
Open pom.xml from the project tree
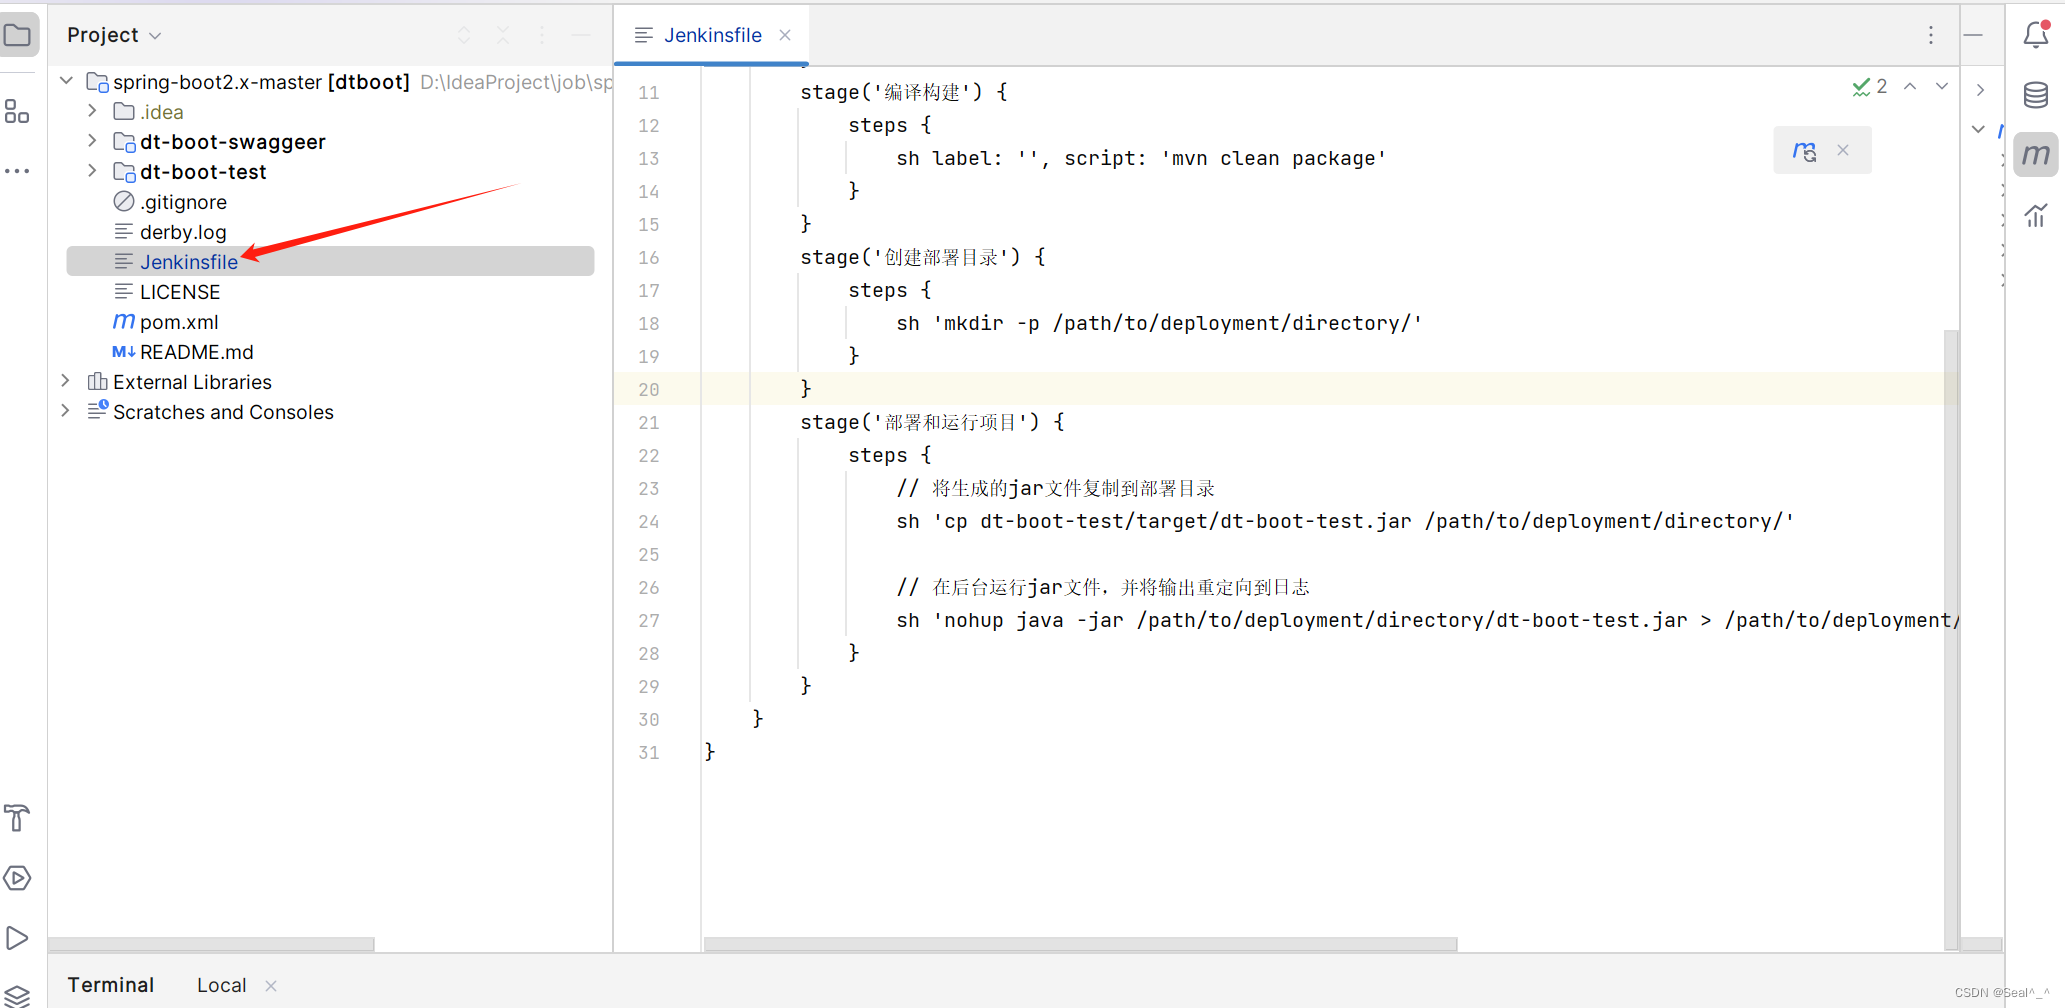(180, 322)
